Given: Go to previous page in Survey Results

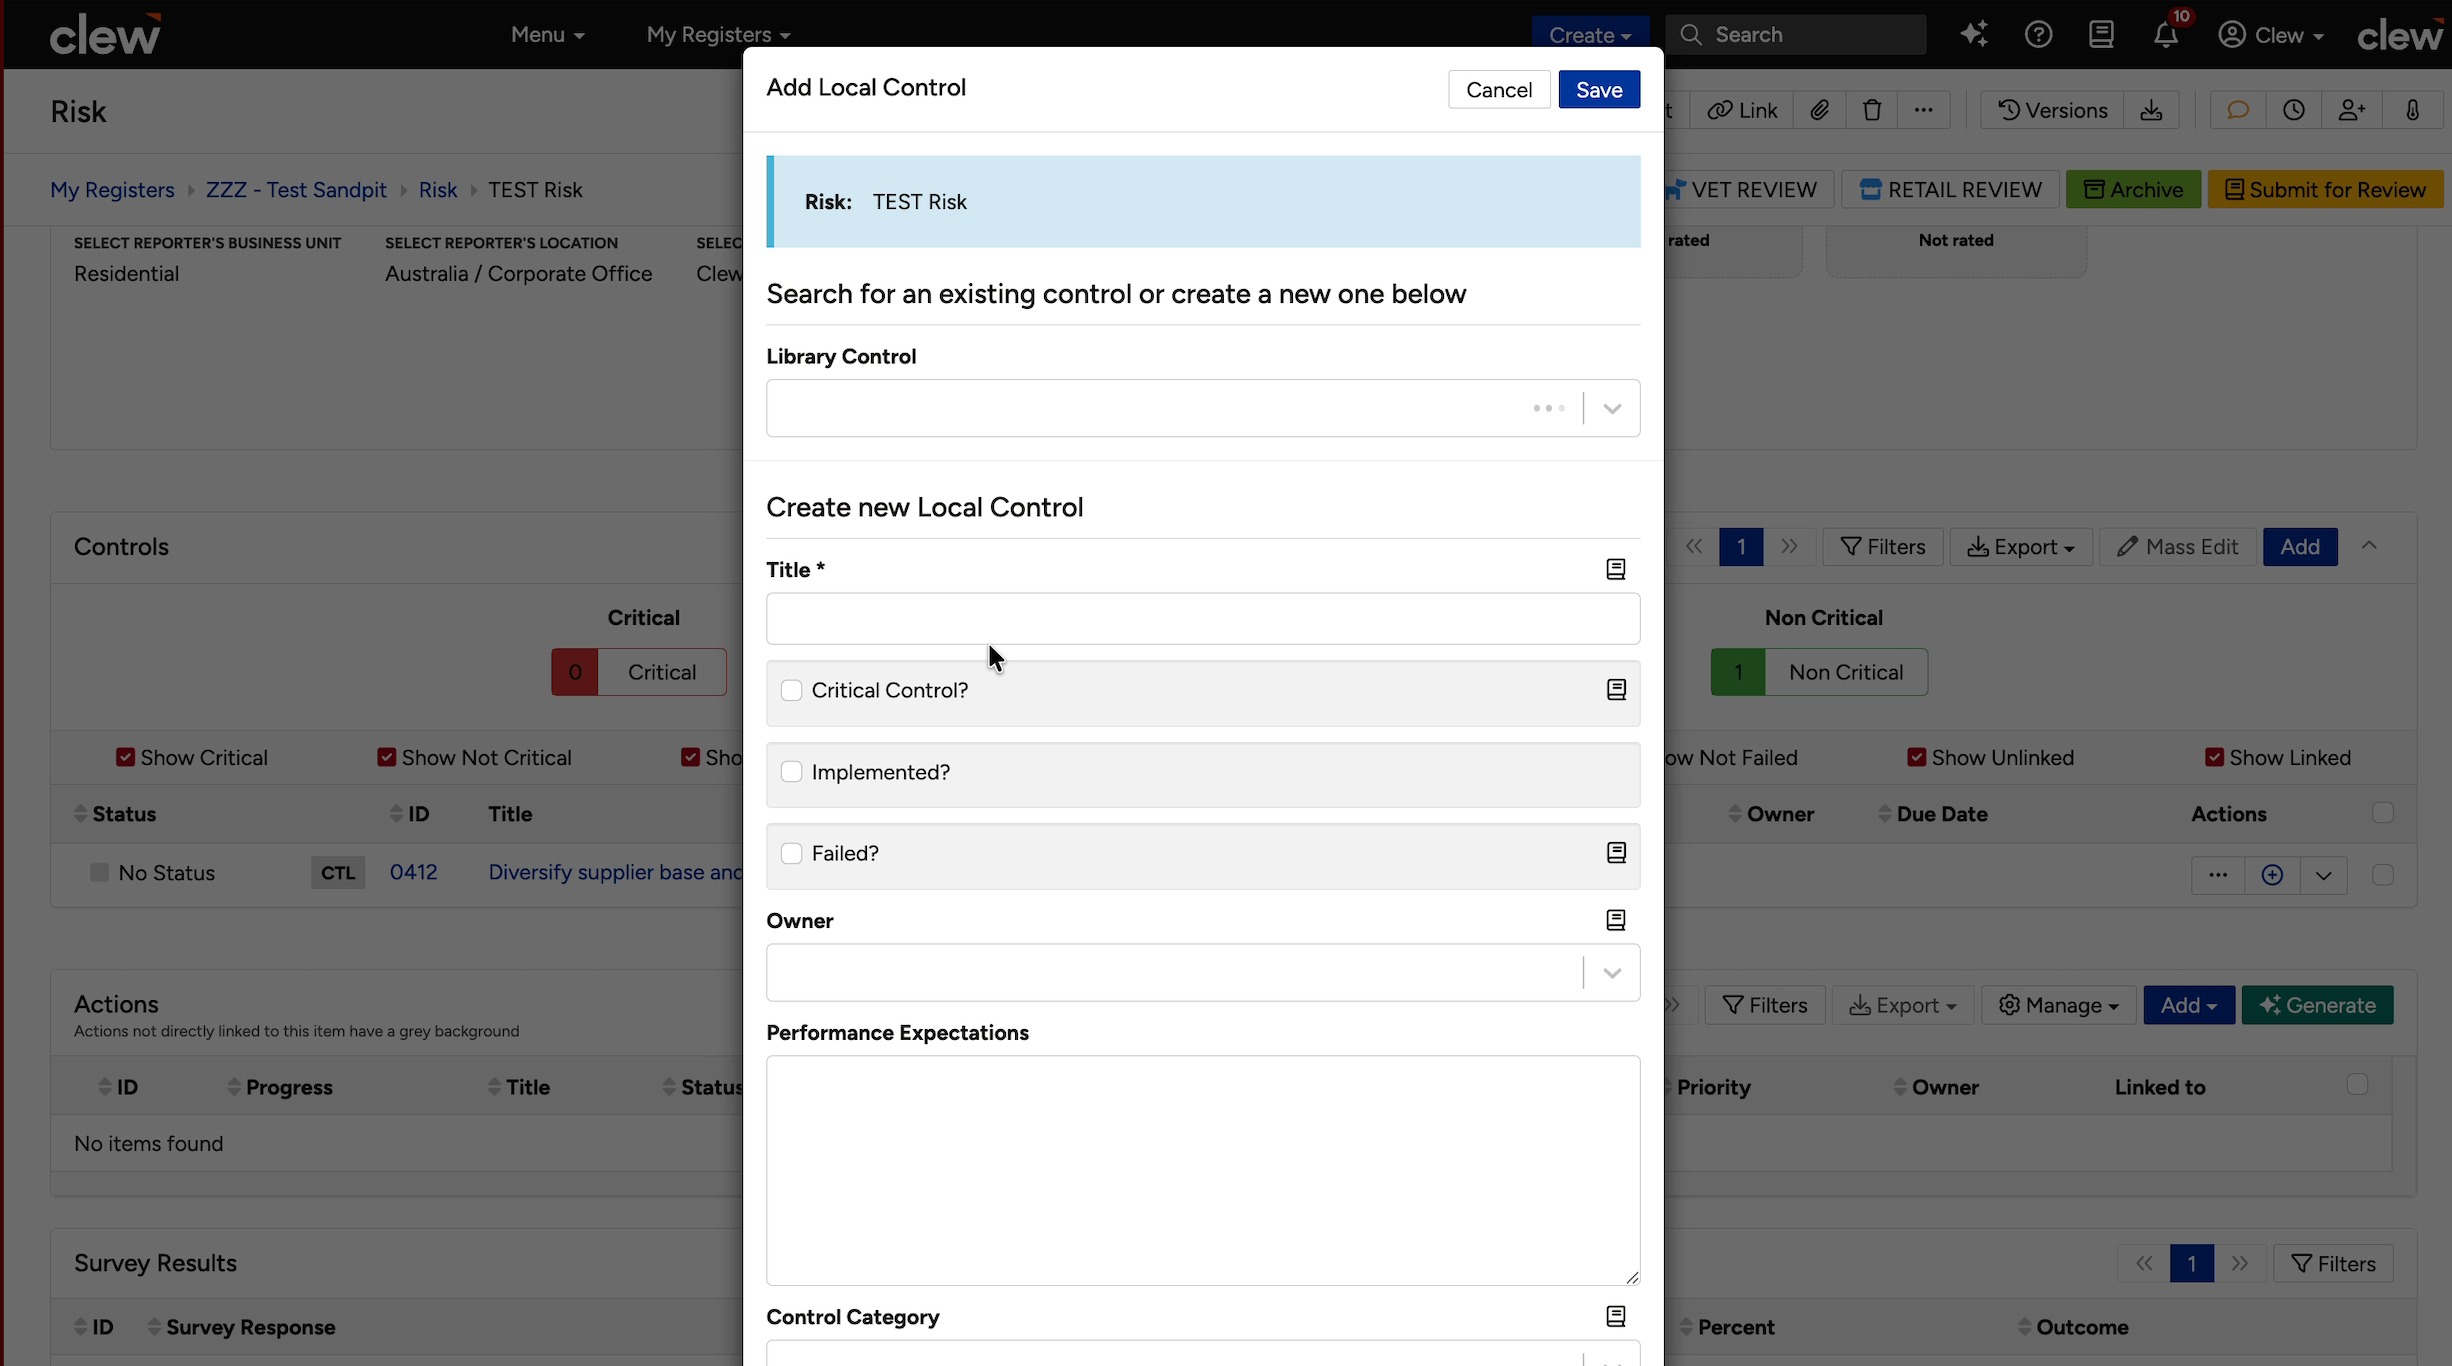Looking at the screenshot, I should click(x=2144, y=1264).
